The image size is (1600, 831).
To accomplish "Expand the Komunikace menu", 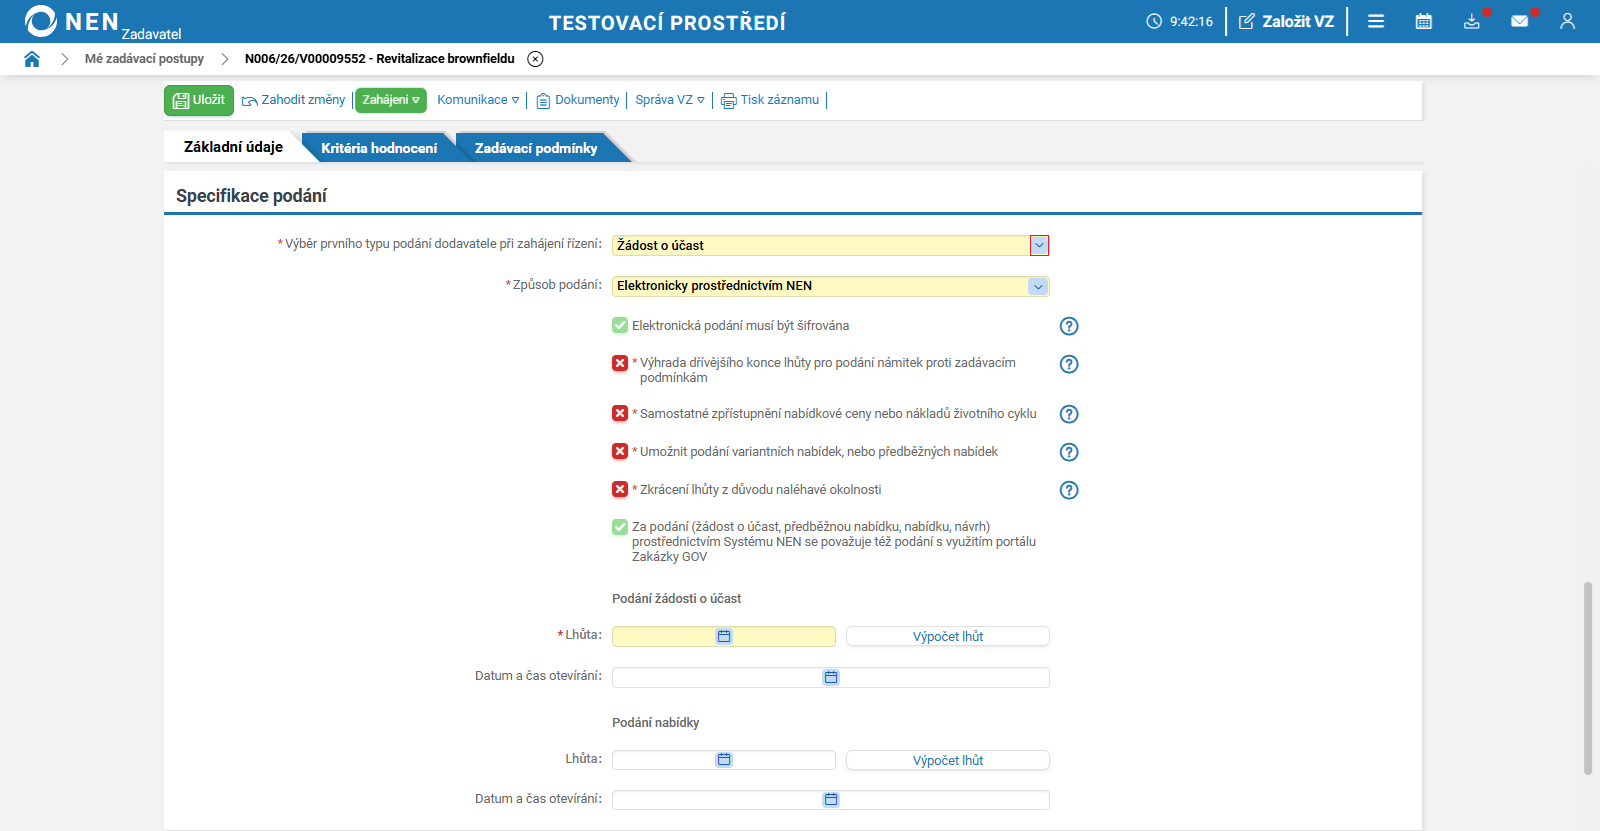I will coord(478,100).
